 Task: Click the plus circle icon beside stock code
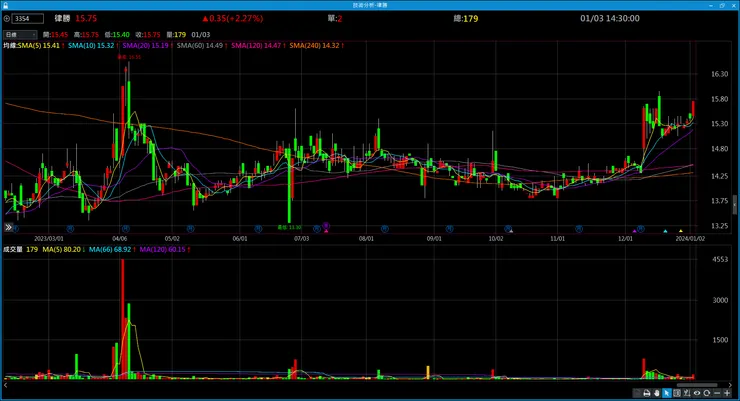(7, 19)
